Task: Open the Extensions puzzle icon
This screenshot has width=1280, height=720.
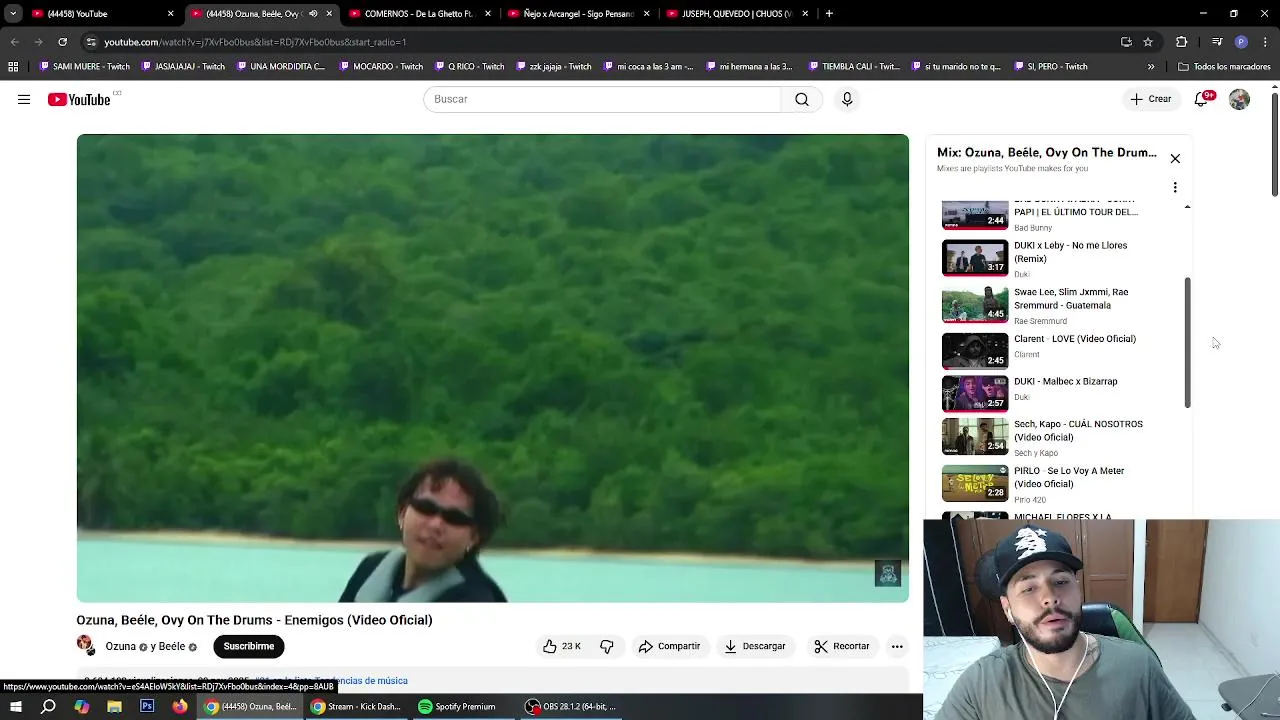Action: [x=1181, y=42]
